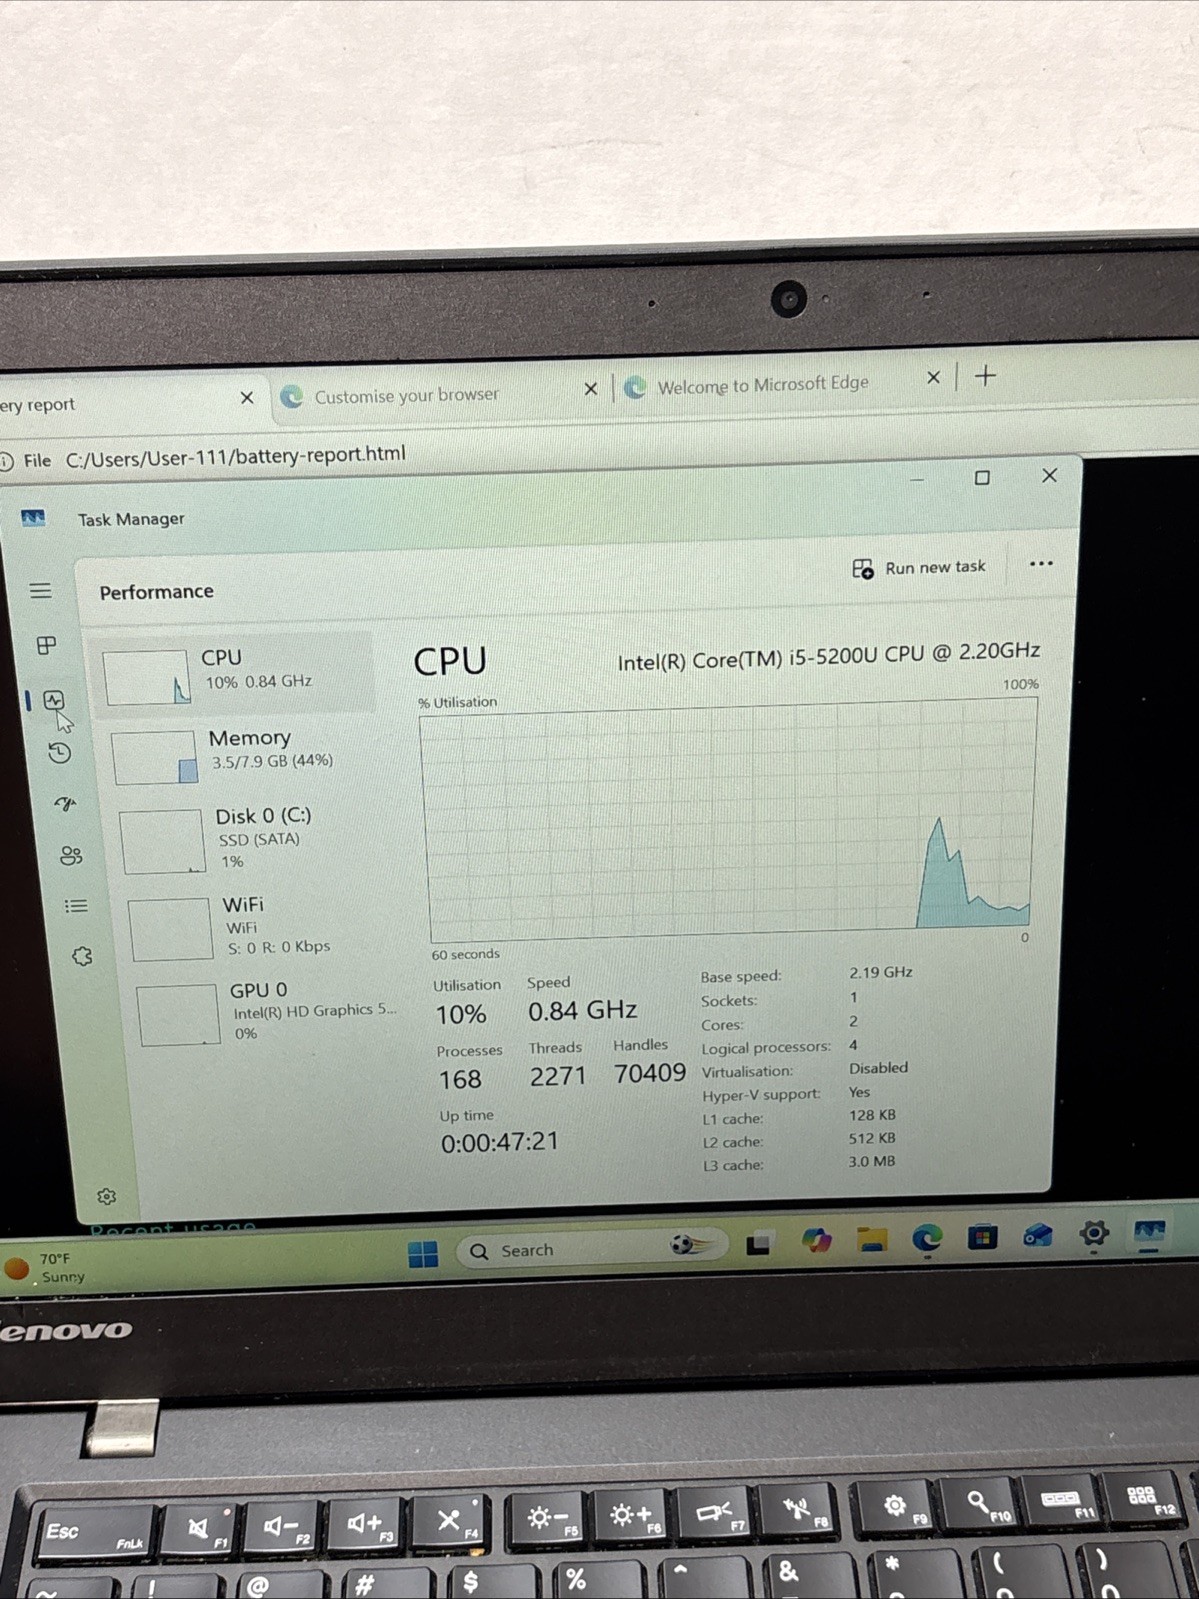Close the Customise your browser tab
1199x1599 pixels.
click(590, 388)
